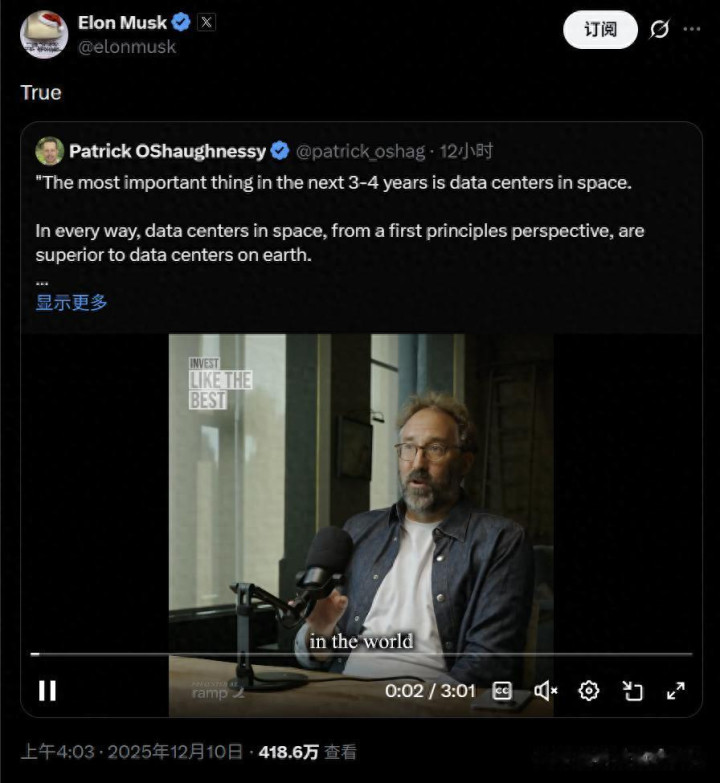The height and width of the screenshot is (783, 720).
Task: Enter fullscreen video mode
Action: 676,691
